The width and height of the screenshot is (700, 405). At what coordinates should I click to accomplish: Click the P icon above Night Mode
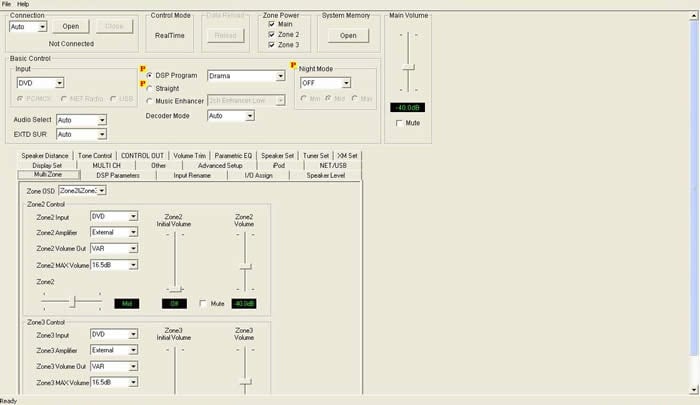pos(294,66)
